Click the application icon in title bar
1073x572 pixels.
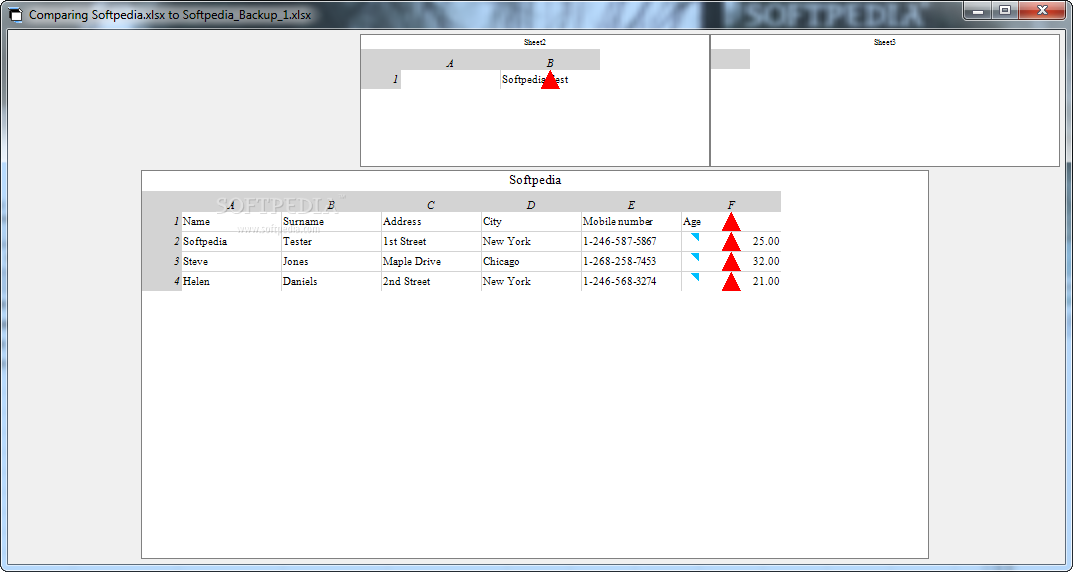click(16, 14)
